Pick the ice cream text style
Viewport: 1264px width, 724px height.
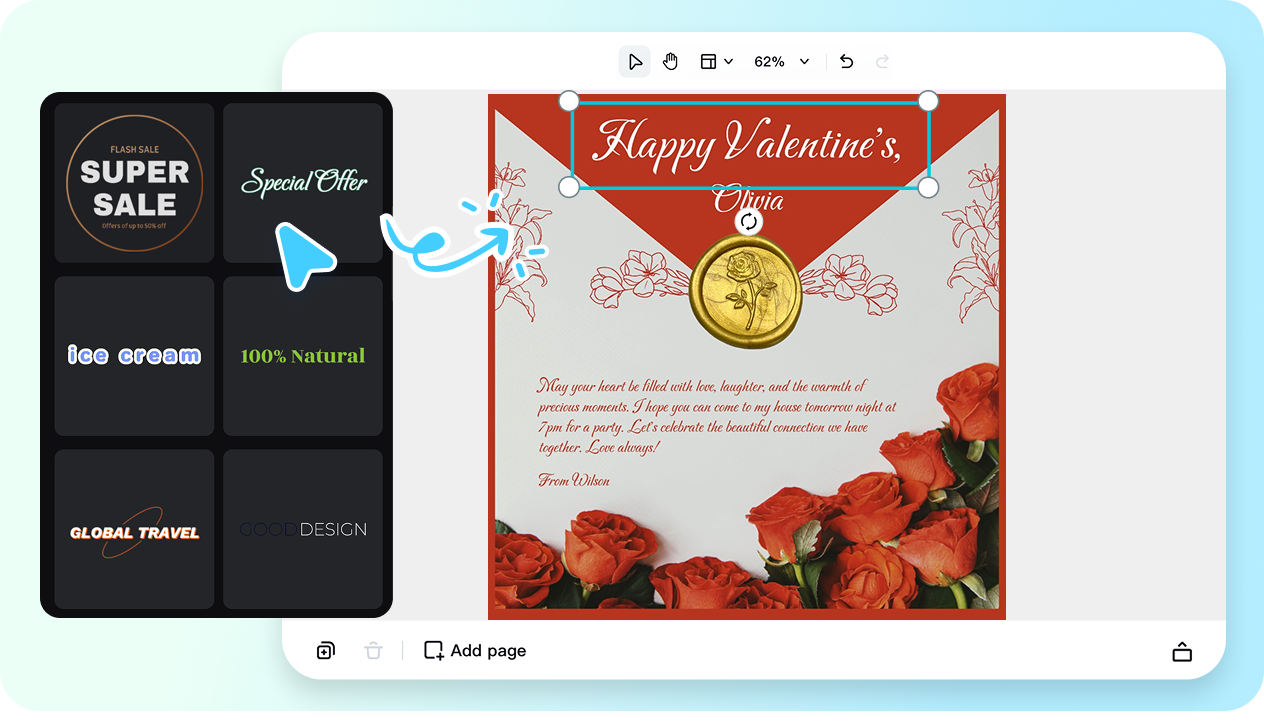(x=134, y=355)
